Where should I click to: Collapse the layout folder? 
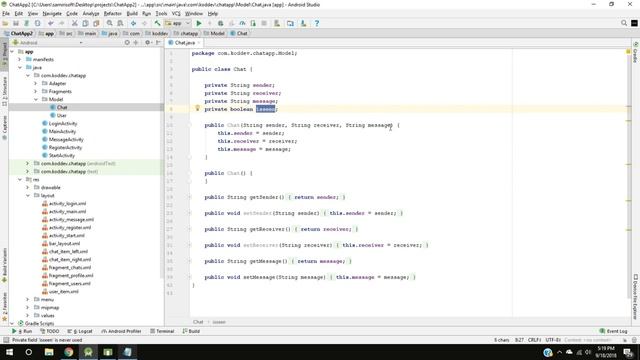point(28,196)
